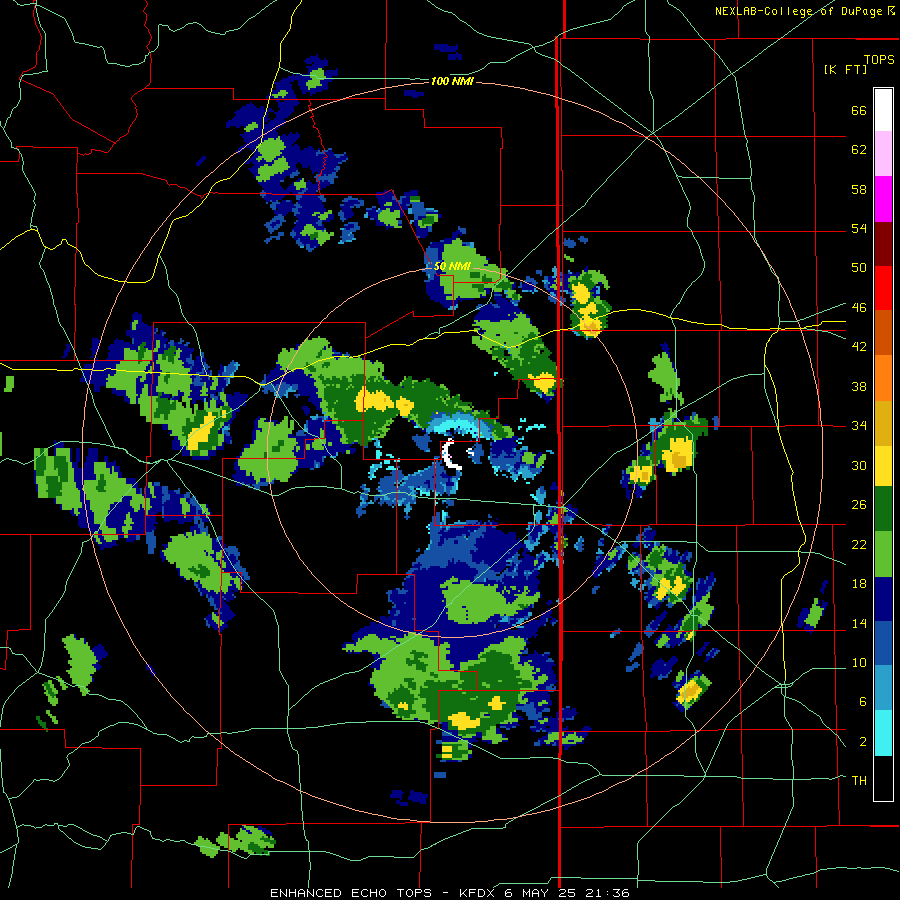Screen dimensions: 900x900
Task: Select the '58' legend value
Action: (x=859, y=189)
